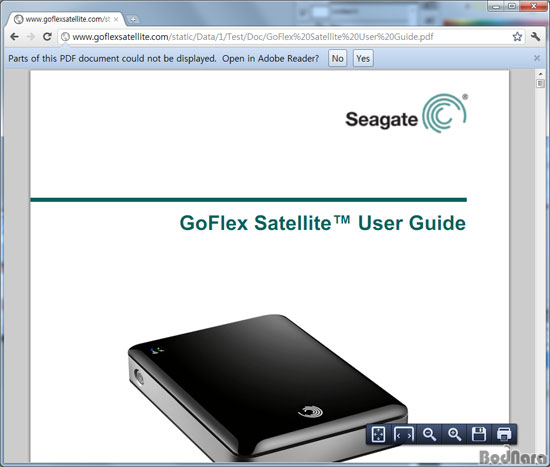Close the goflexsatellite.com tab
The width and height of the screenshot is (550, 467).
[116, 20]
